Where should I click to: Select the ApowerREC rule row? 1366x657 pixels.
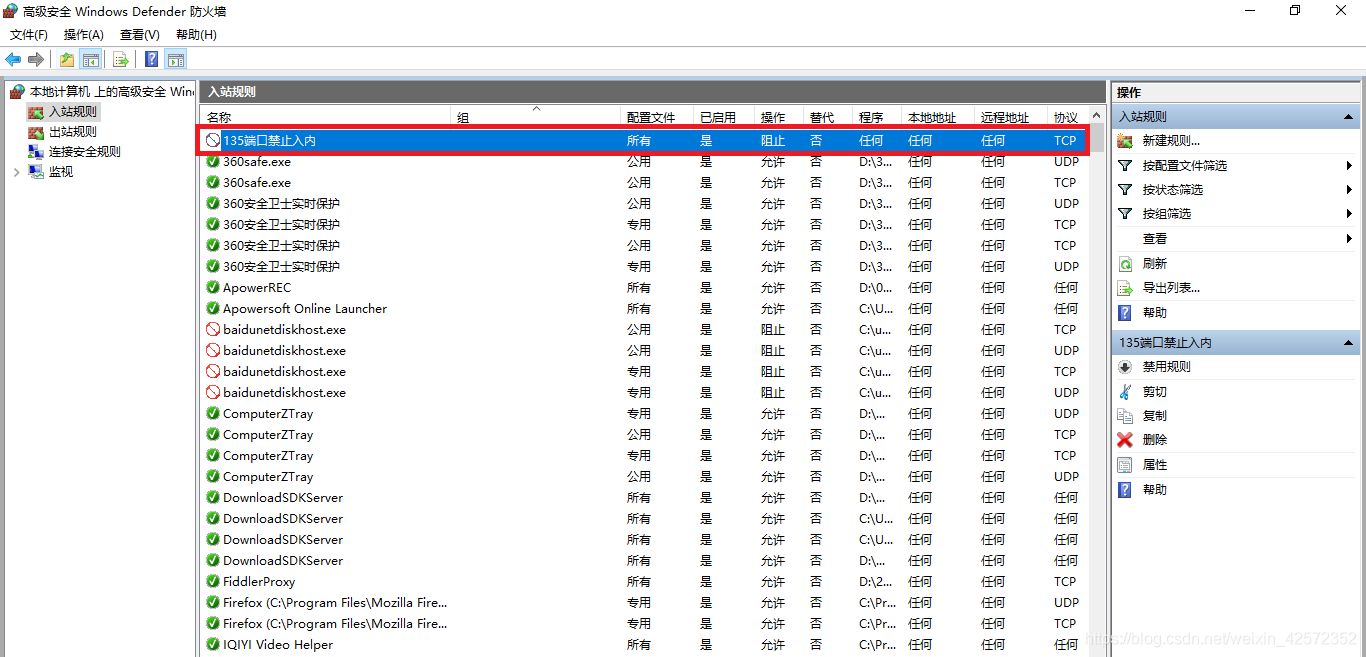pos(643,288)
